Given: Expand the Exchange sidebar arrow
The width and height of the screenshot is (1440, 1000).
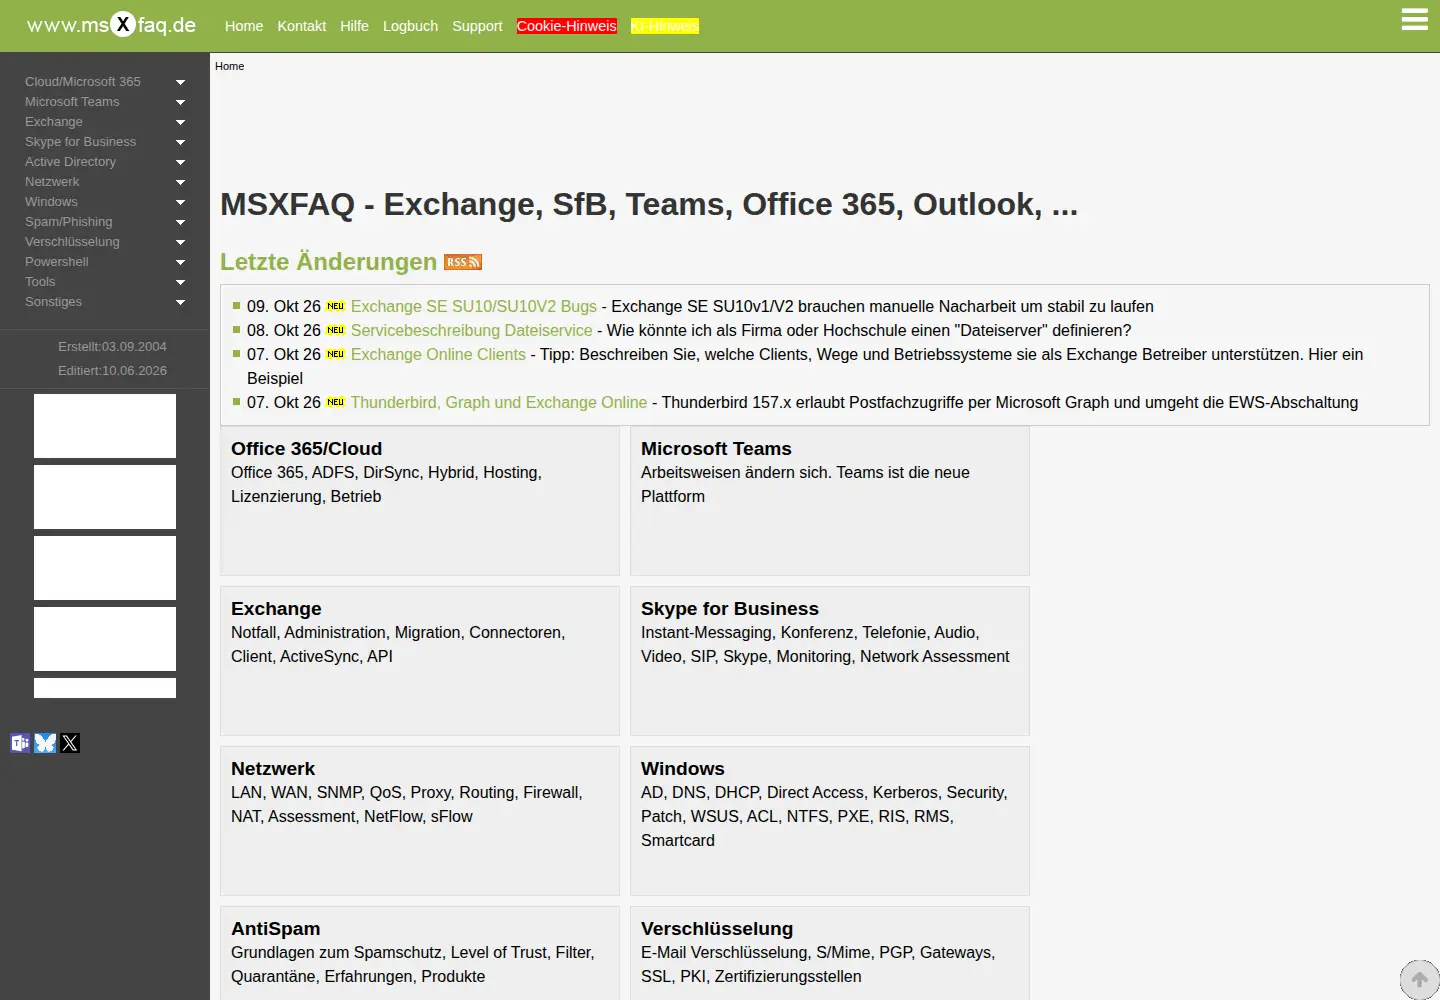Looking at the screenshot, I should [181, 122].
